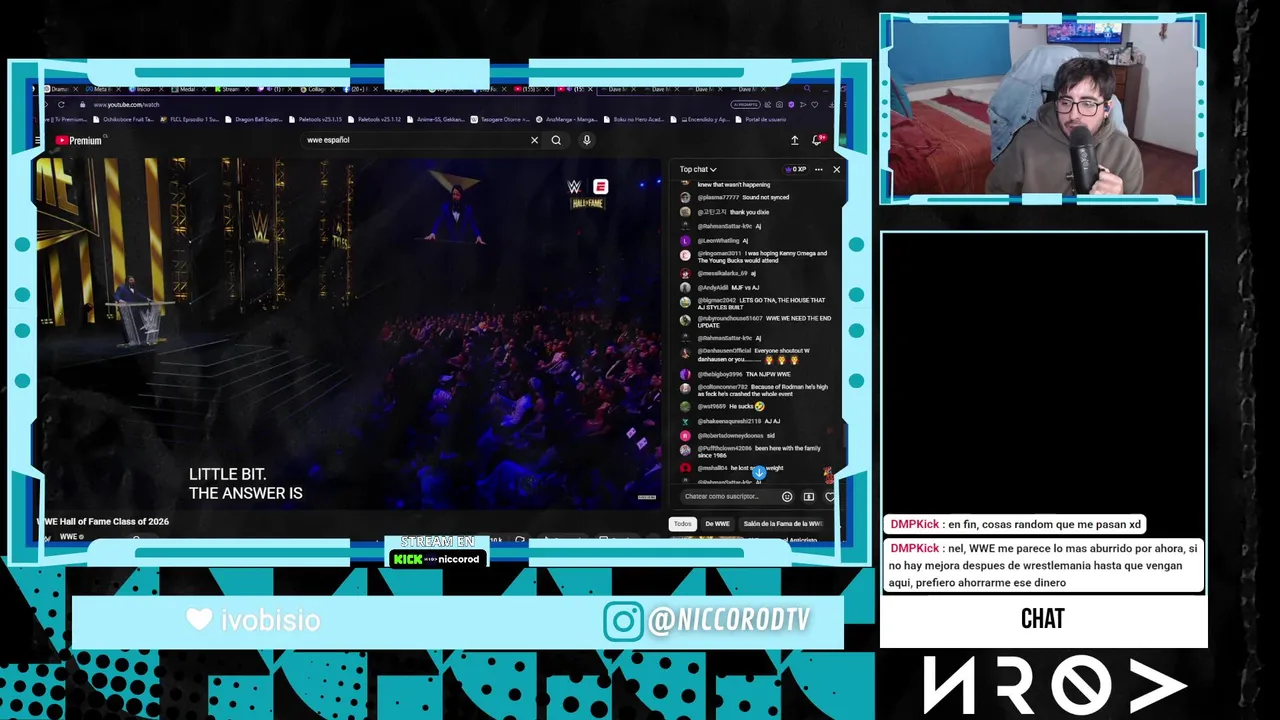The height and width of the screenshot is (720, 1280).
Task: Open the 'Dragon Ball Super' bookmark
Action: [x=254, y=119]
